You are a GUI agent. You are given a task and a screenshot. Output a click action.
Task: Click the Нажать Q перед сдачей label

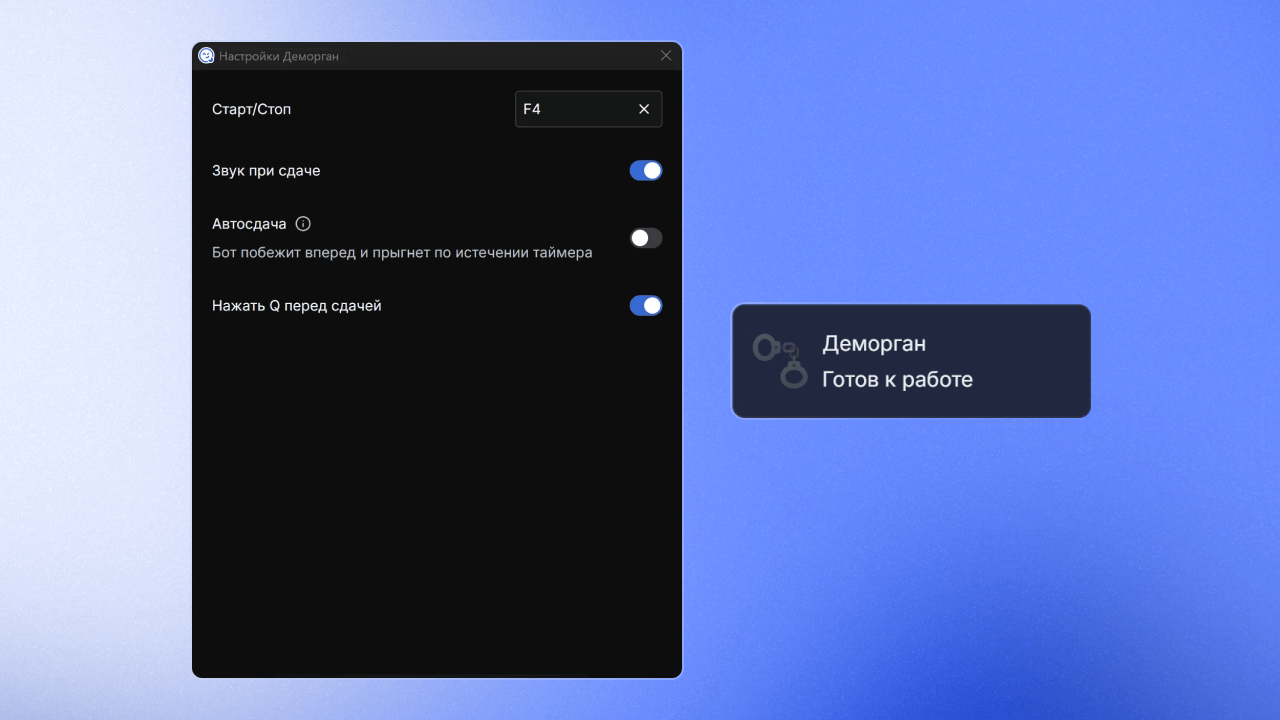(297, 306)
